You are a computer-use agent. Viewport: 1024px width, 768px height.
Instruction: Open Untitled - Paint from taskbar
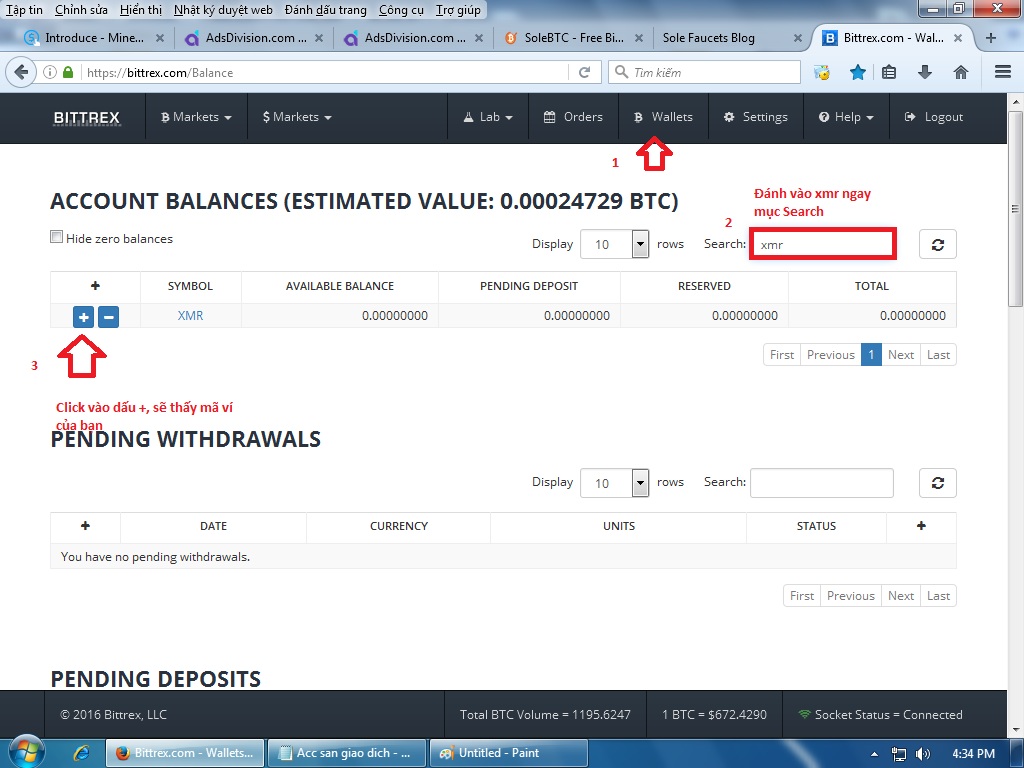[508, 753]
